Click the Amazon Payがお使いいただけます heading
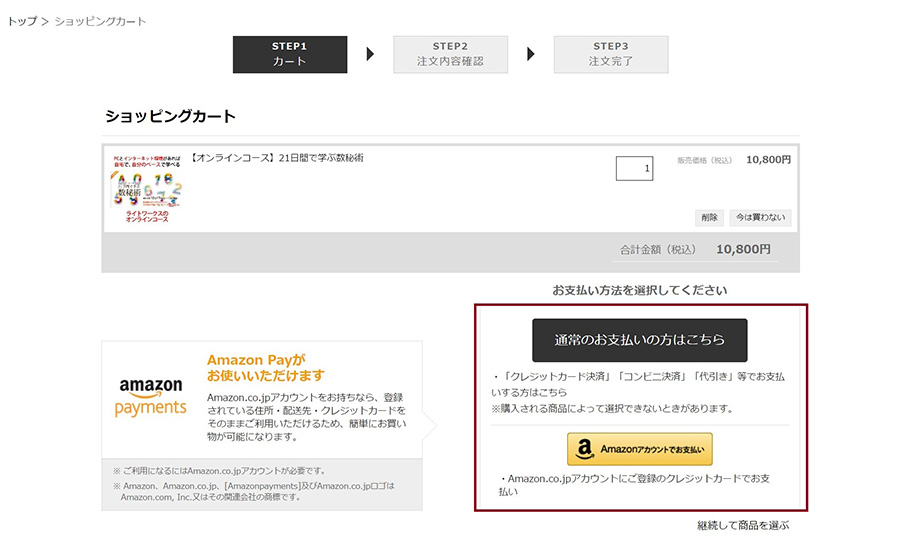This screenshot has height=555, width=900. [x=266, y=368]
